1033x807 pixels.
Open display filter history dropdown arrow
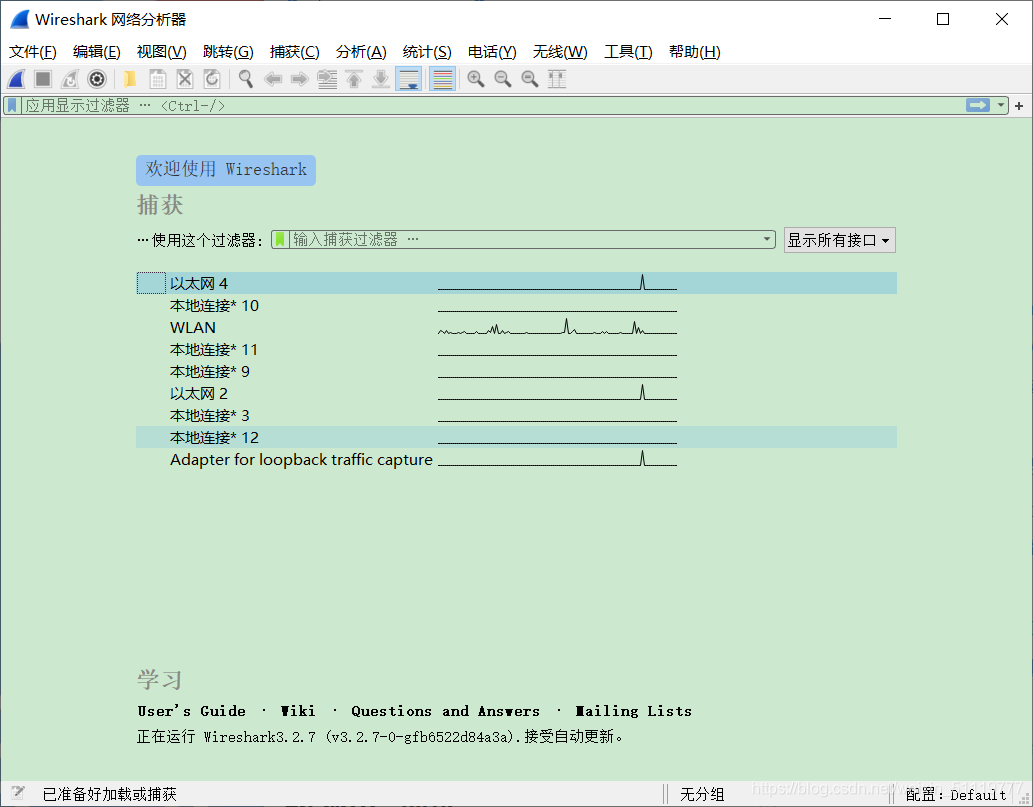click(1001, 105)
